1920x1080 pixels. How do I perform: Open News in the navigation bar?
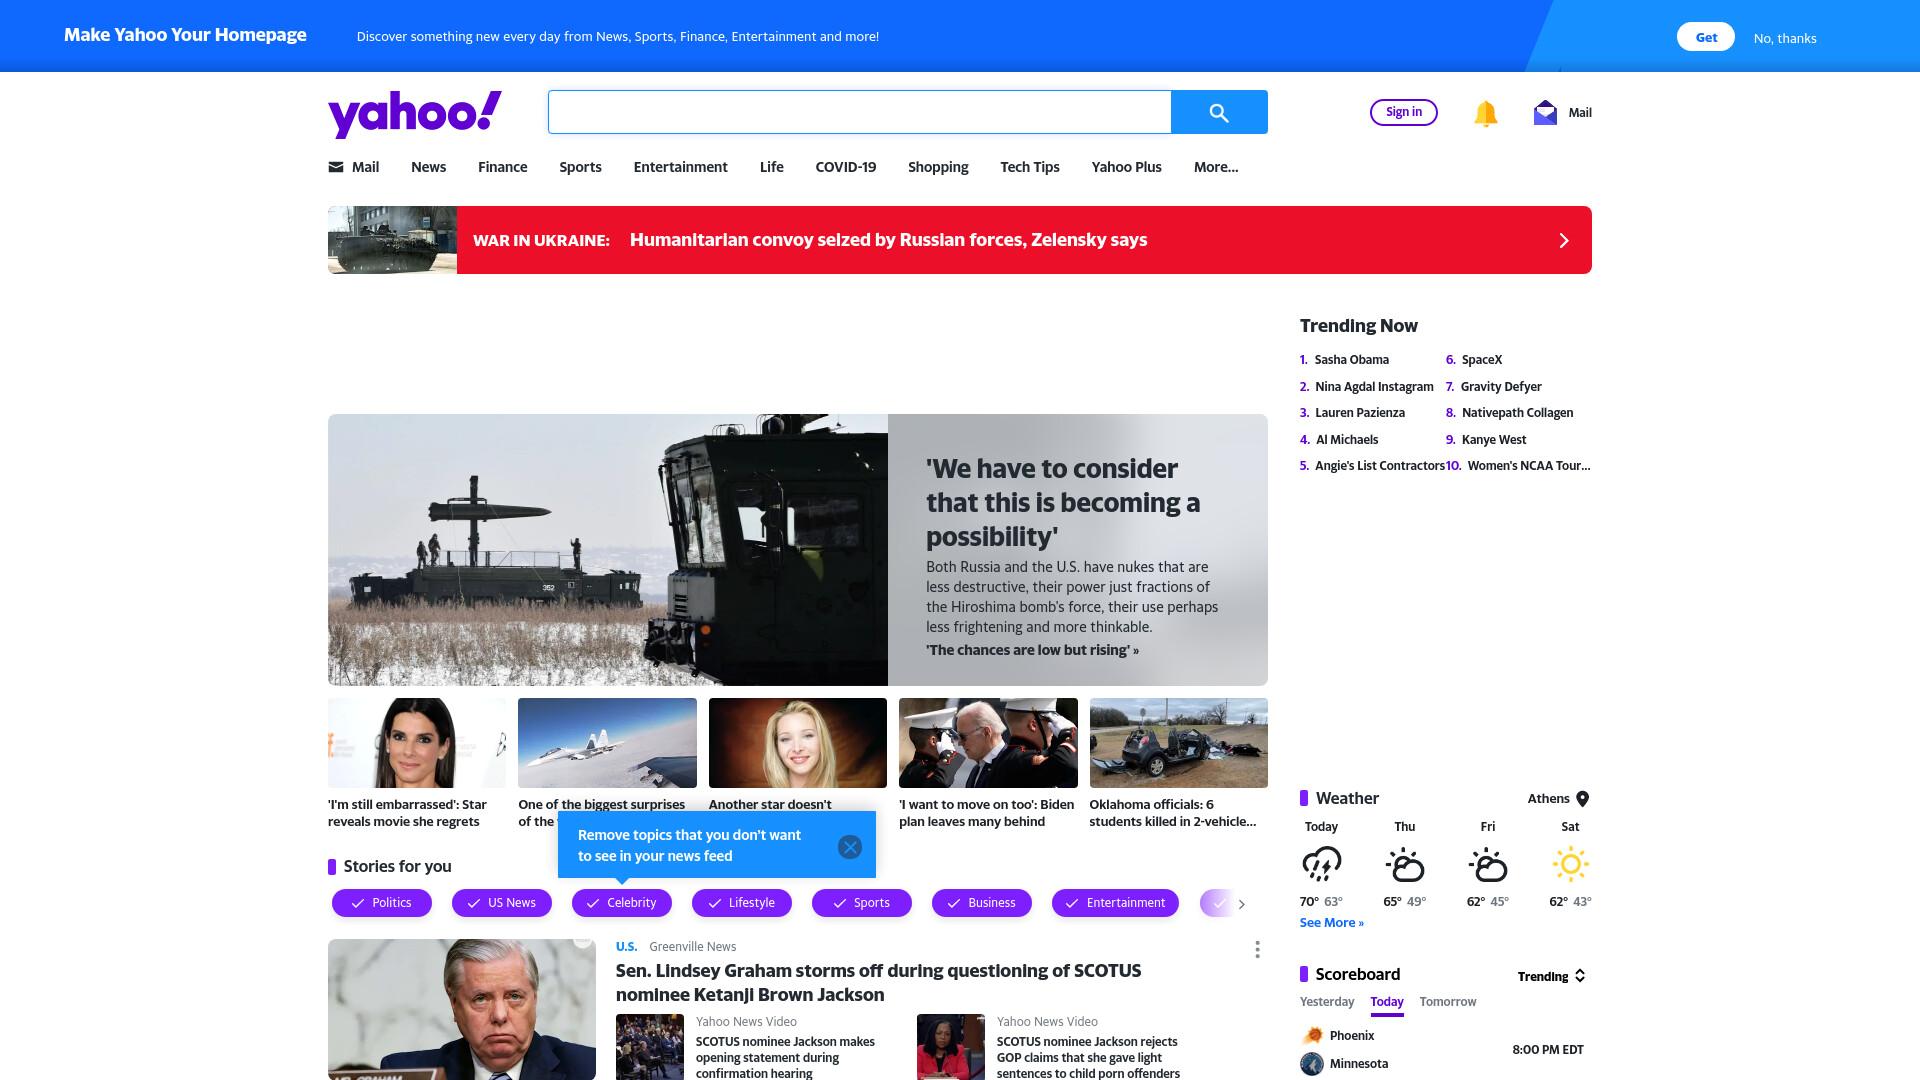[x=428, y=167]
